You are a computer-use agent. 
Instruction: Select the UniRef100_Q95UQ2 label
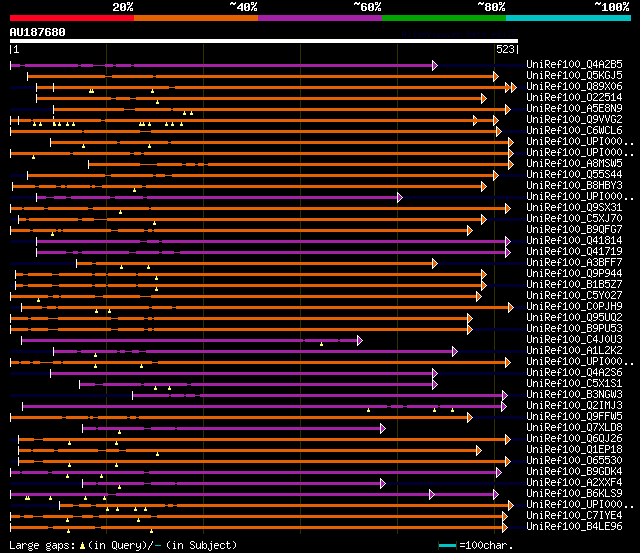(x=574, y=318)
